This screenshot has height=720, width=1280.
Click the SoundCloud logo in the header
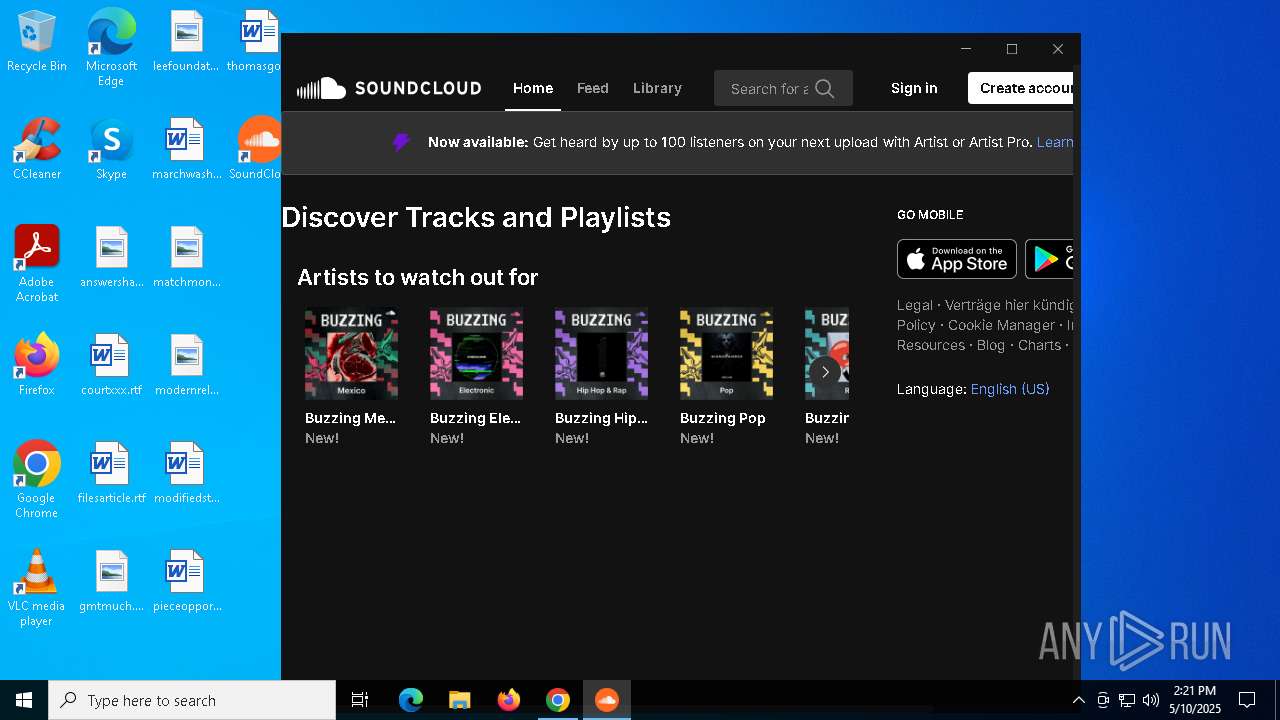389,88
